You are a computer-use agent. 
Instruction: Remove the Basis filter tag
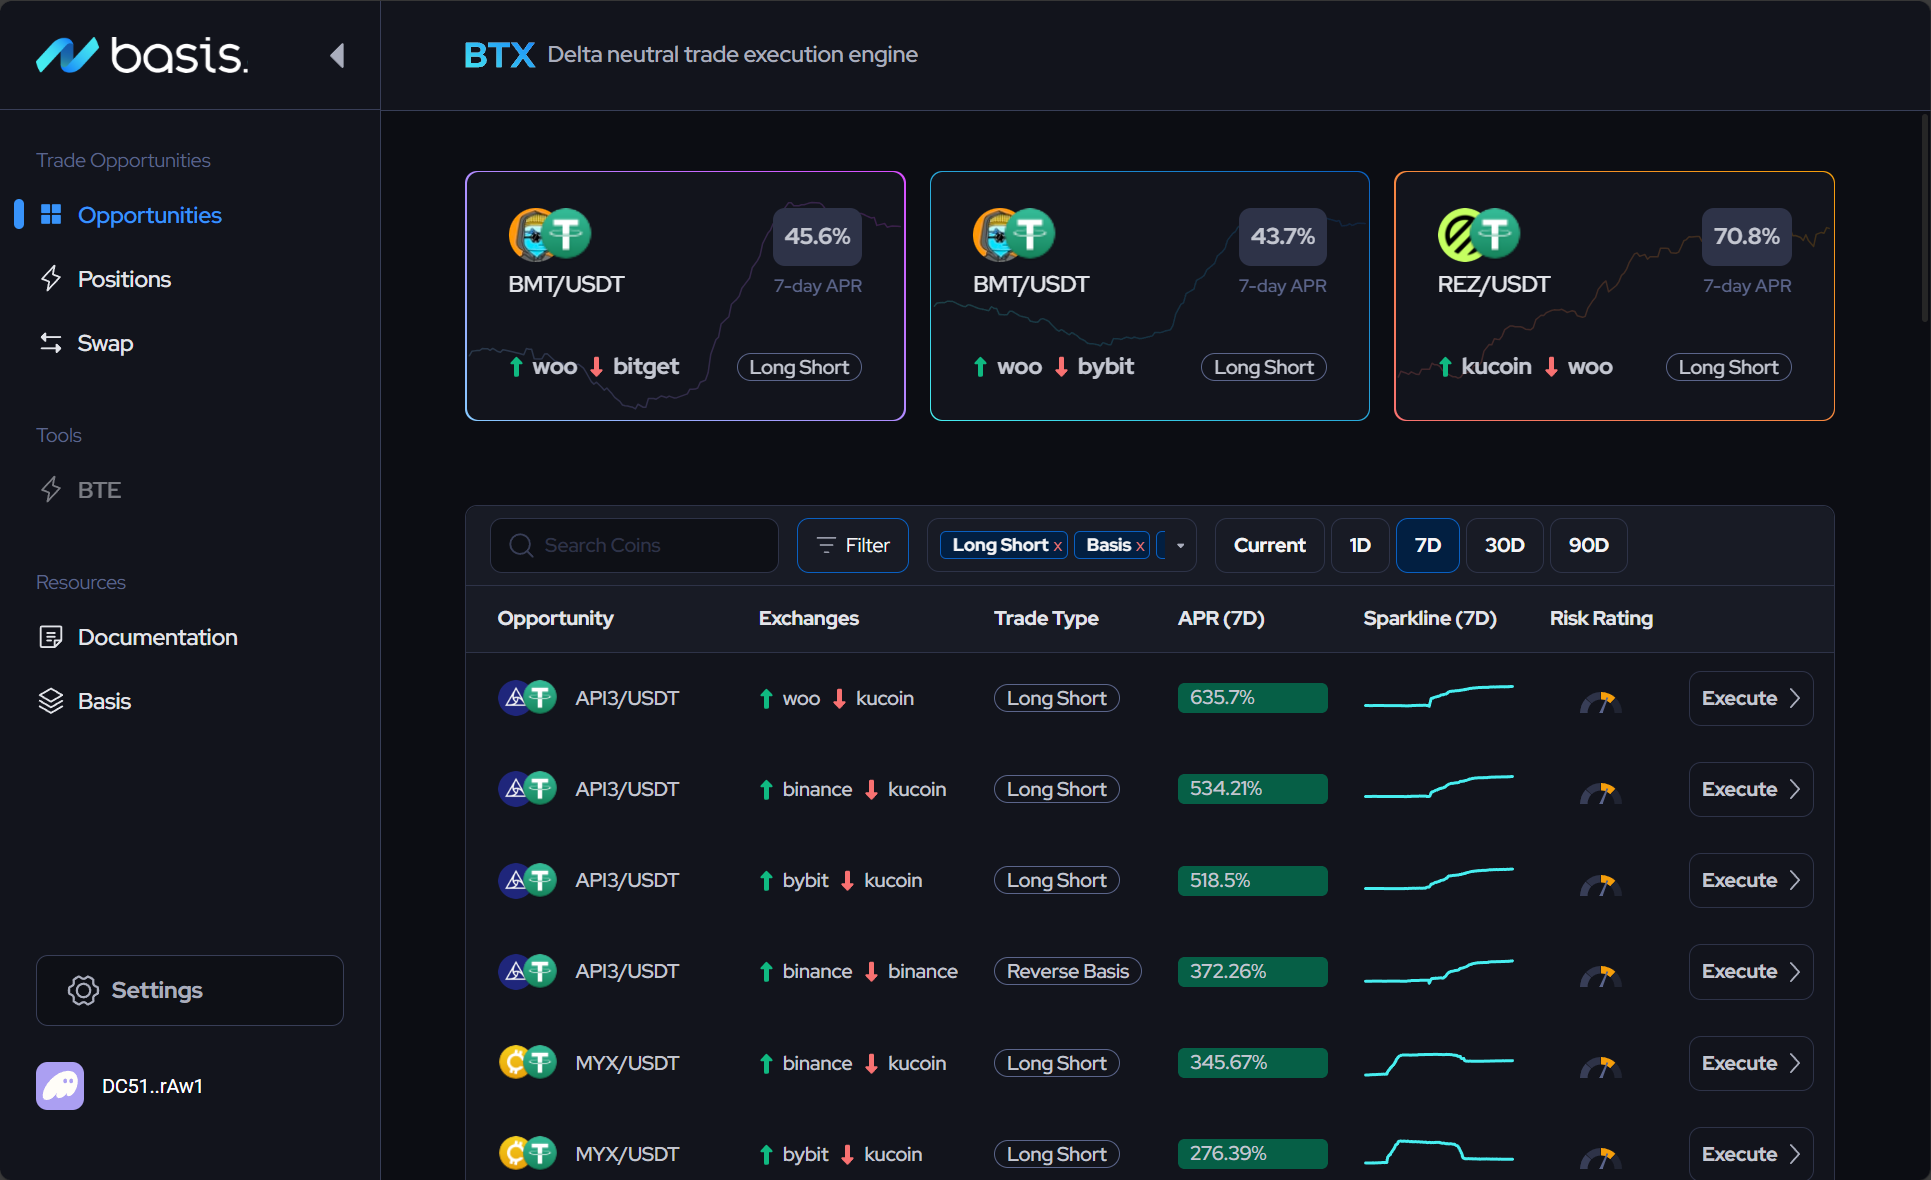tap(1140, 546)
